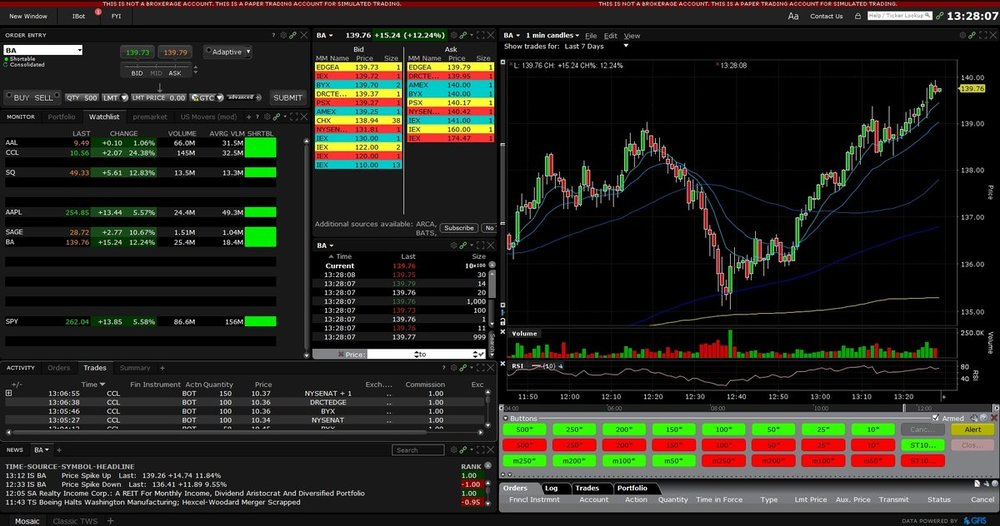Image resolution: width=1000 pixels, height=526 pixels.
Task: Switch to Portfolio tab in Monitor
Action: [x=61, y=117]
